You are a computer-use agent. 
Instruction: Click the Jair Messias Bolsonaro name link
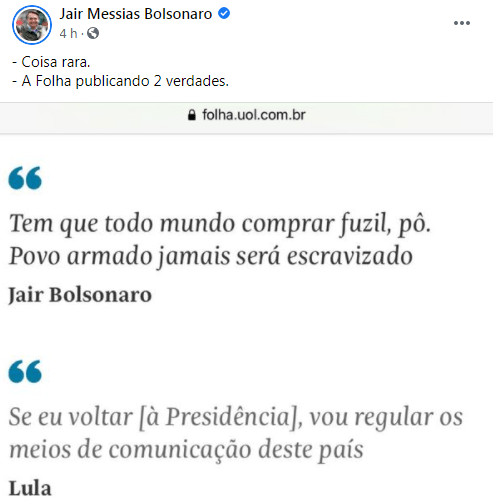point(136,14)
